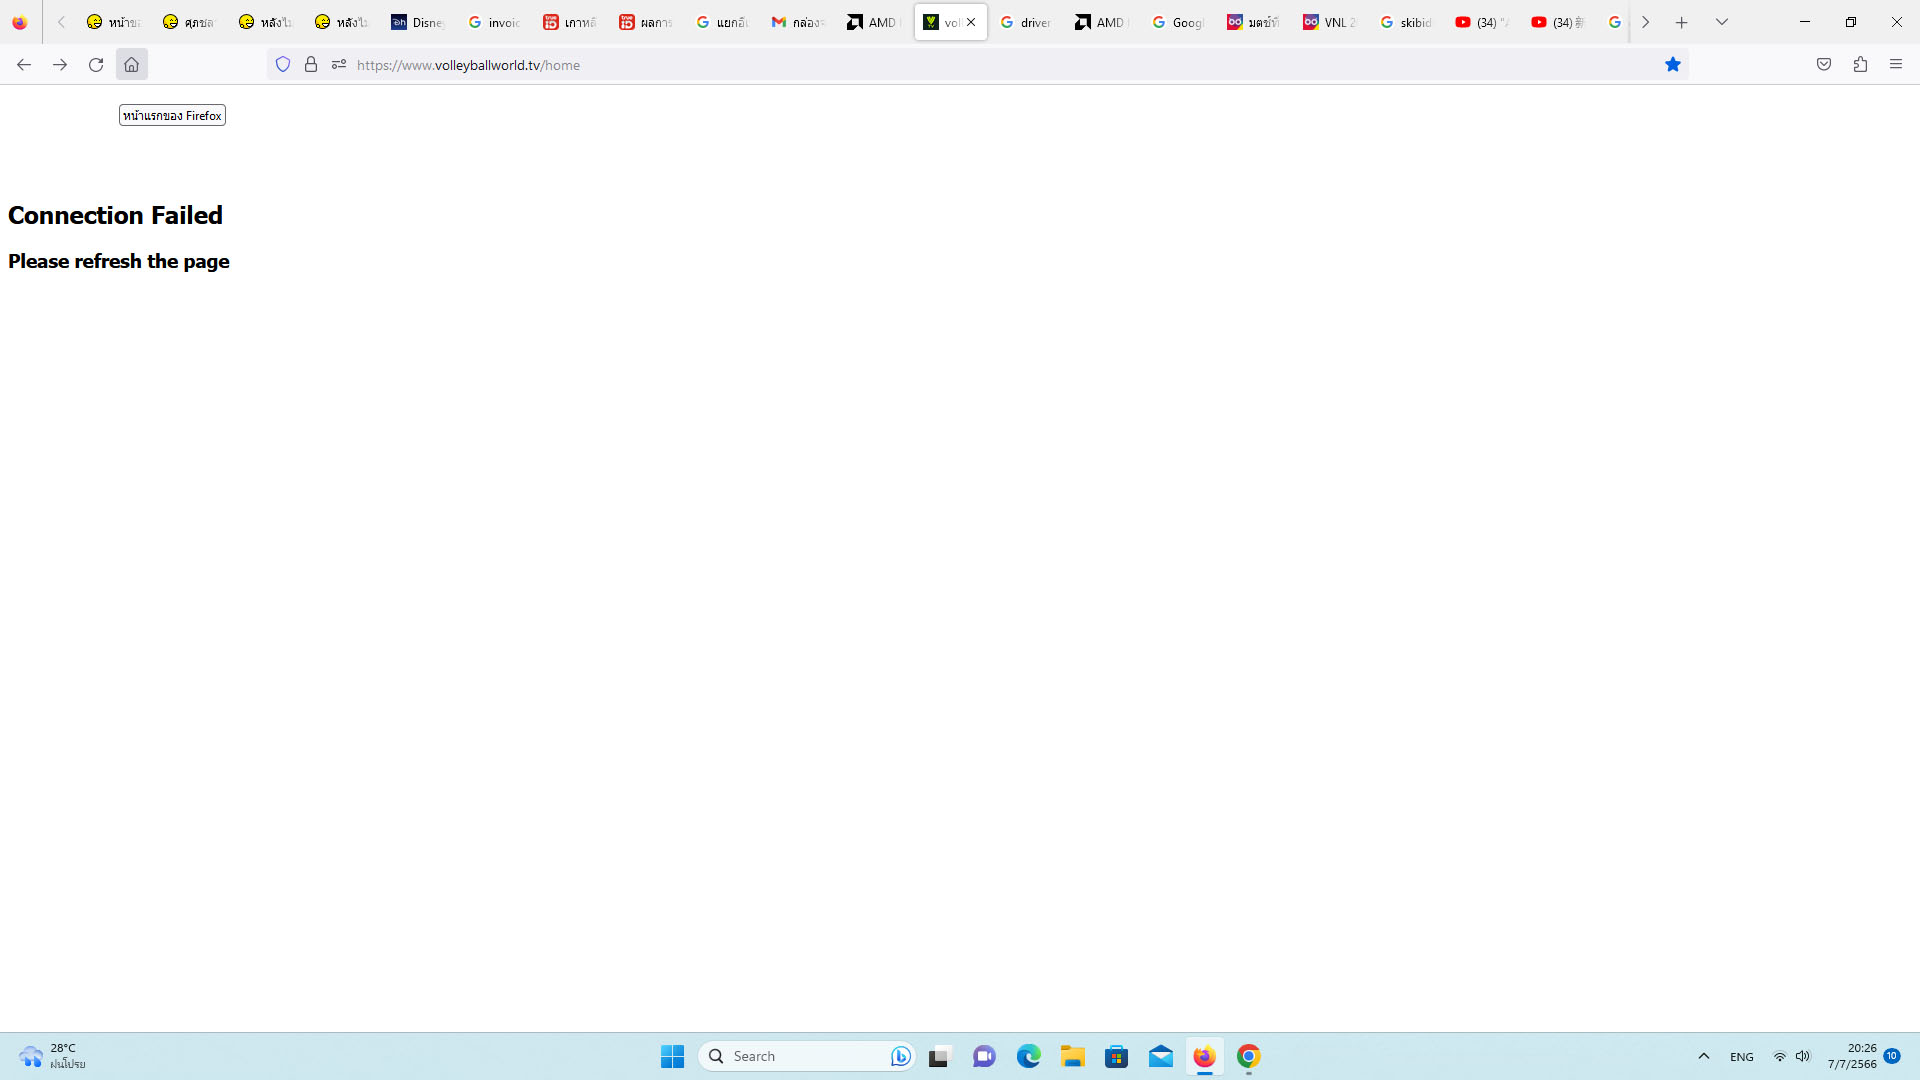Open the Firefox hamburger menu
Image resolution: width=1920 pixels, height=1080 pixels.
pyautogui.click(x=1895, y=65)
